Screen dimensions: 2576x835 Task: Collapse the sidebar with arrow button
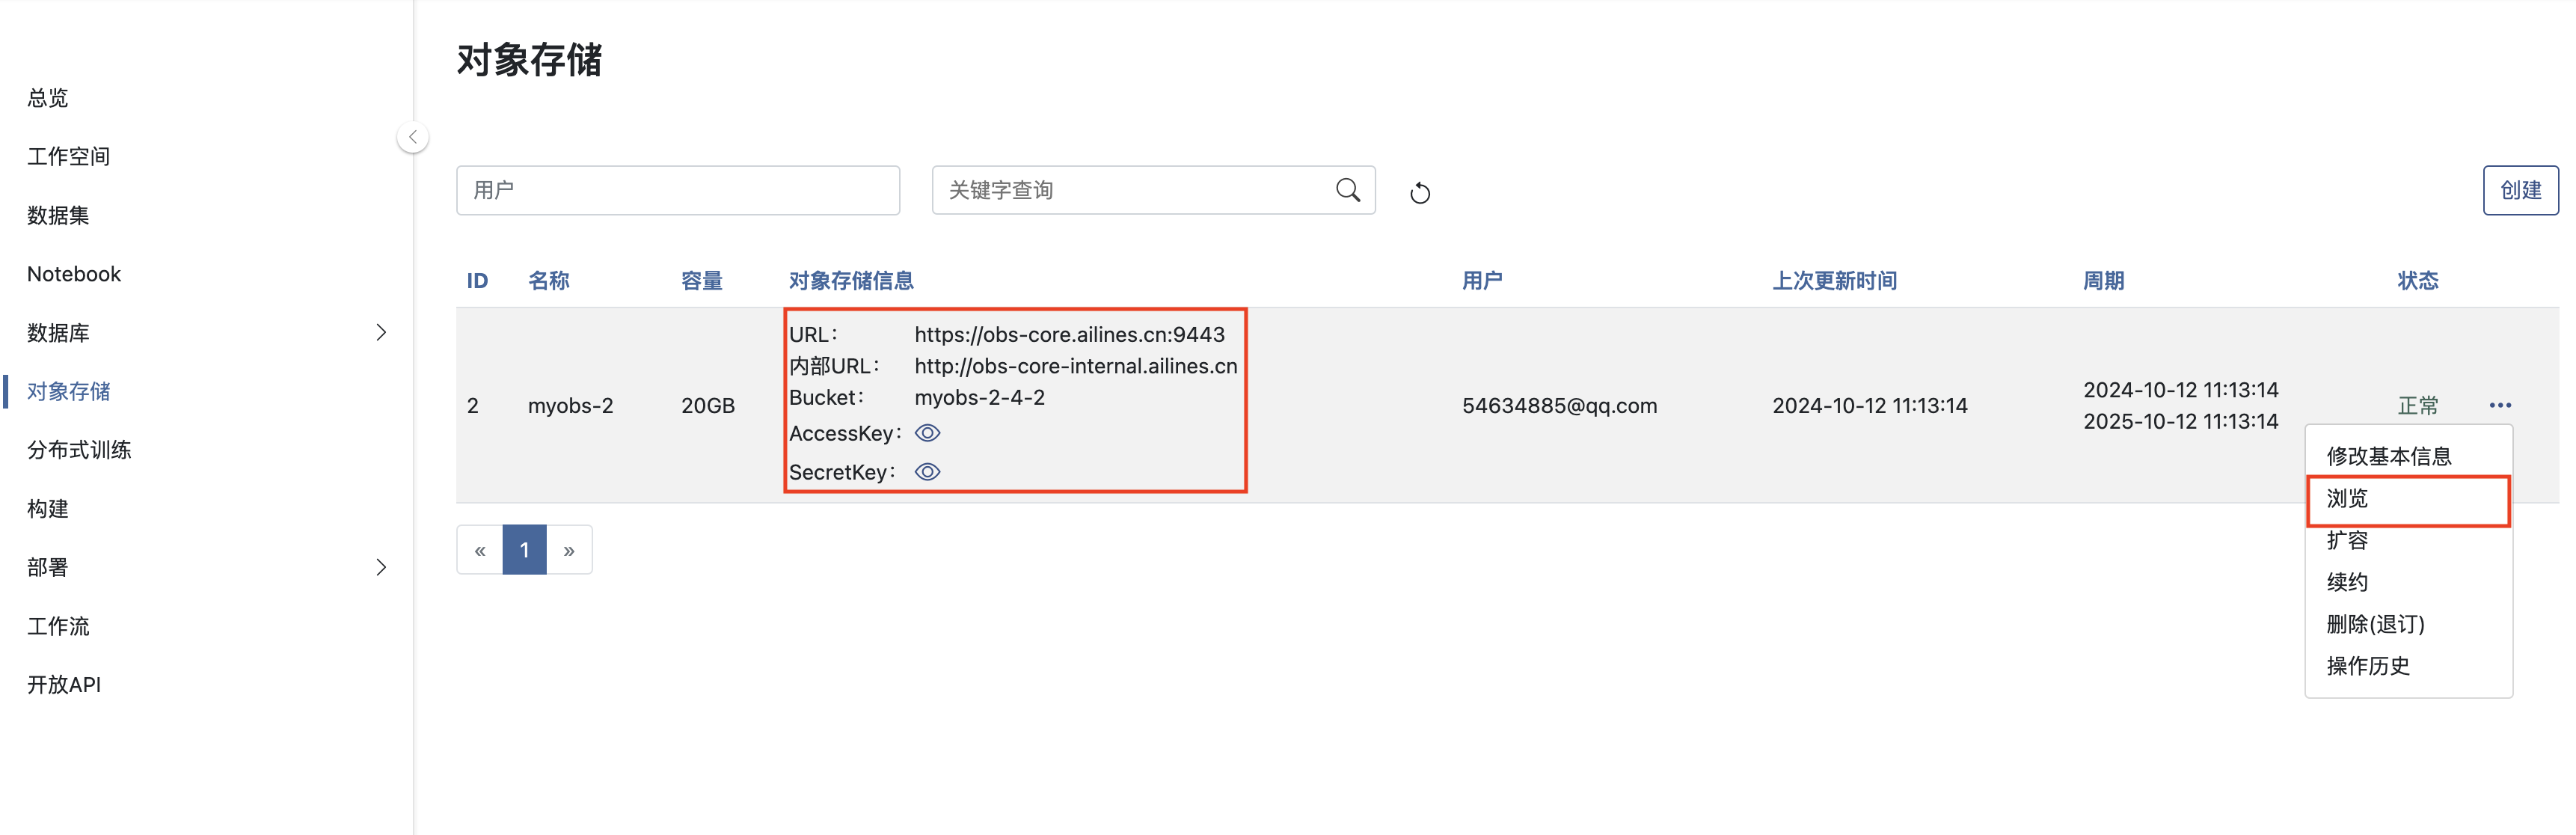(412, 137)
